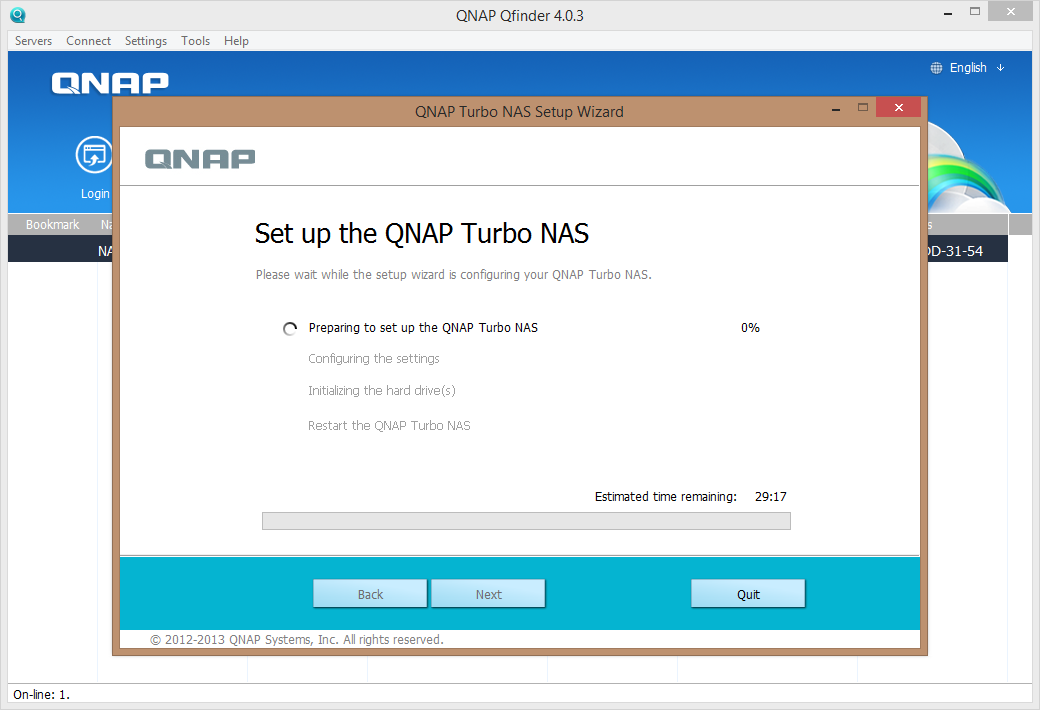The width and height of the screenshot is (1040, 710).
Task: Minimize the Setup Wizard window
Action: click(x=836, y=108)
